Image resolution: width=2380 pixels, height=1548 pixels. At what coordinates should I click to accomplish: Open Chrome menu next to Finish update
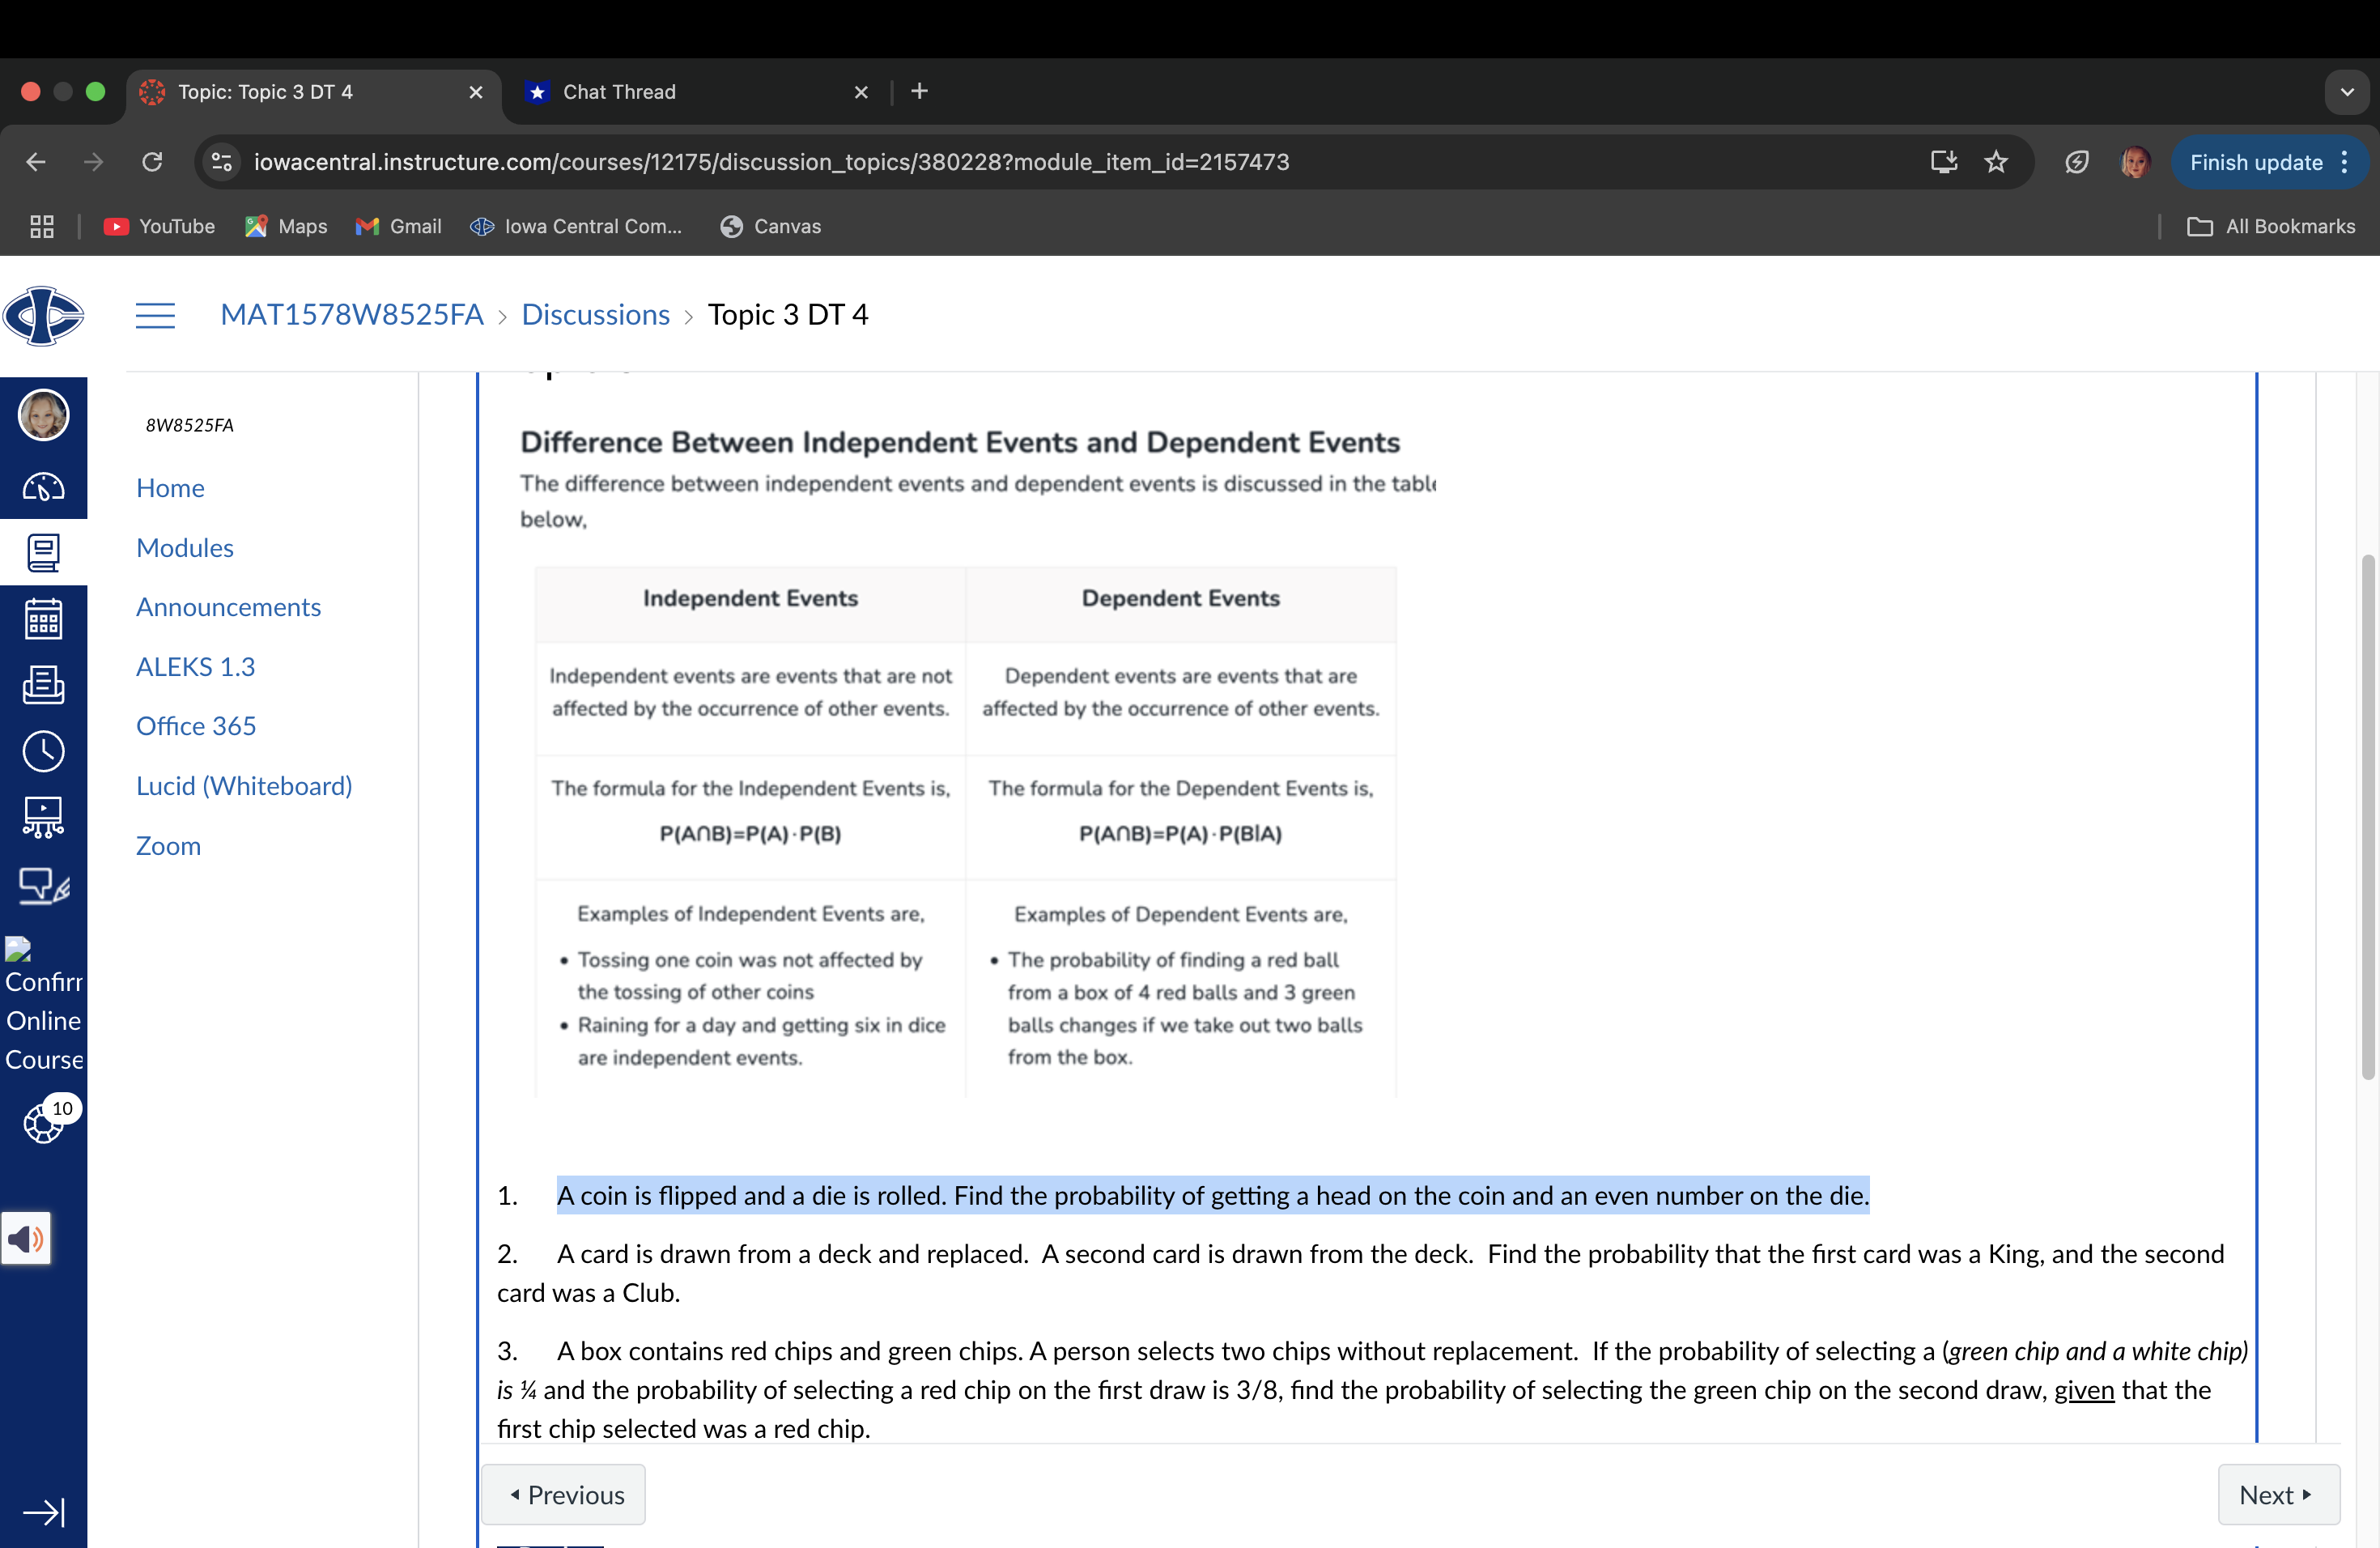pyautogui.click(x=2345, y=162)
